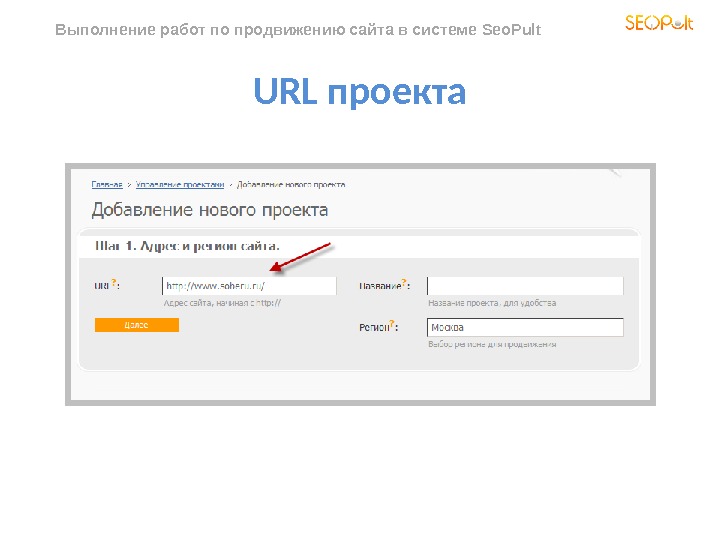
Task: Click the help question mark next to Название
Action: (404, 282)
